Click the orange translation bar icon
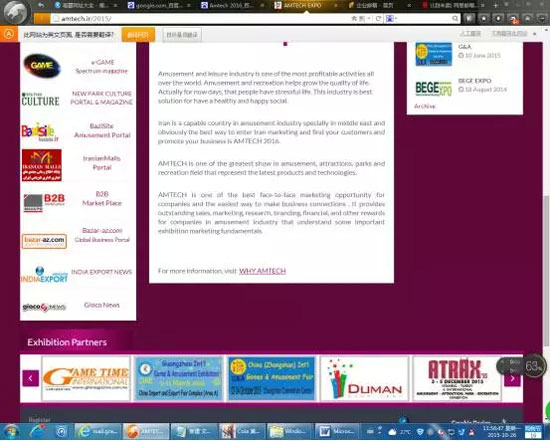This screenshot has width=550, height=441. (x=9, y=34)
